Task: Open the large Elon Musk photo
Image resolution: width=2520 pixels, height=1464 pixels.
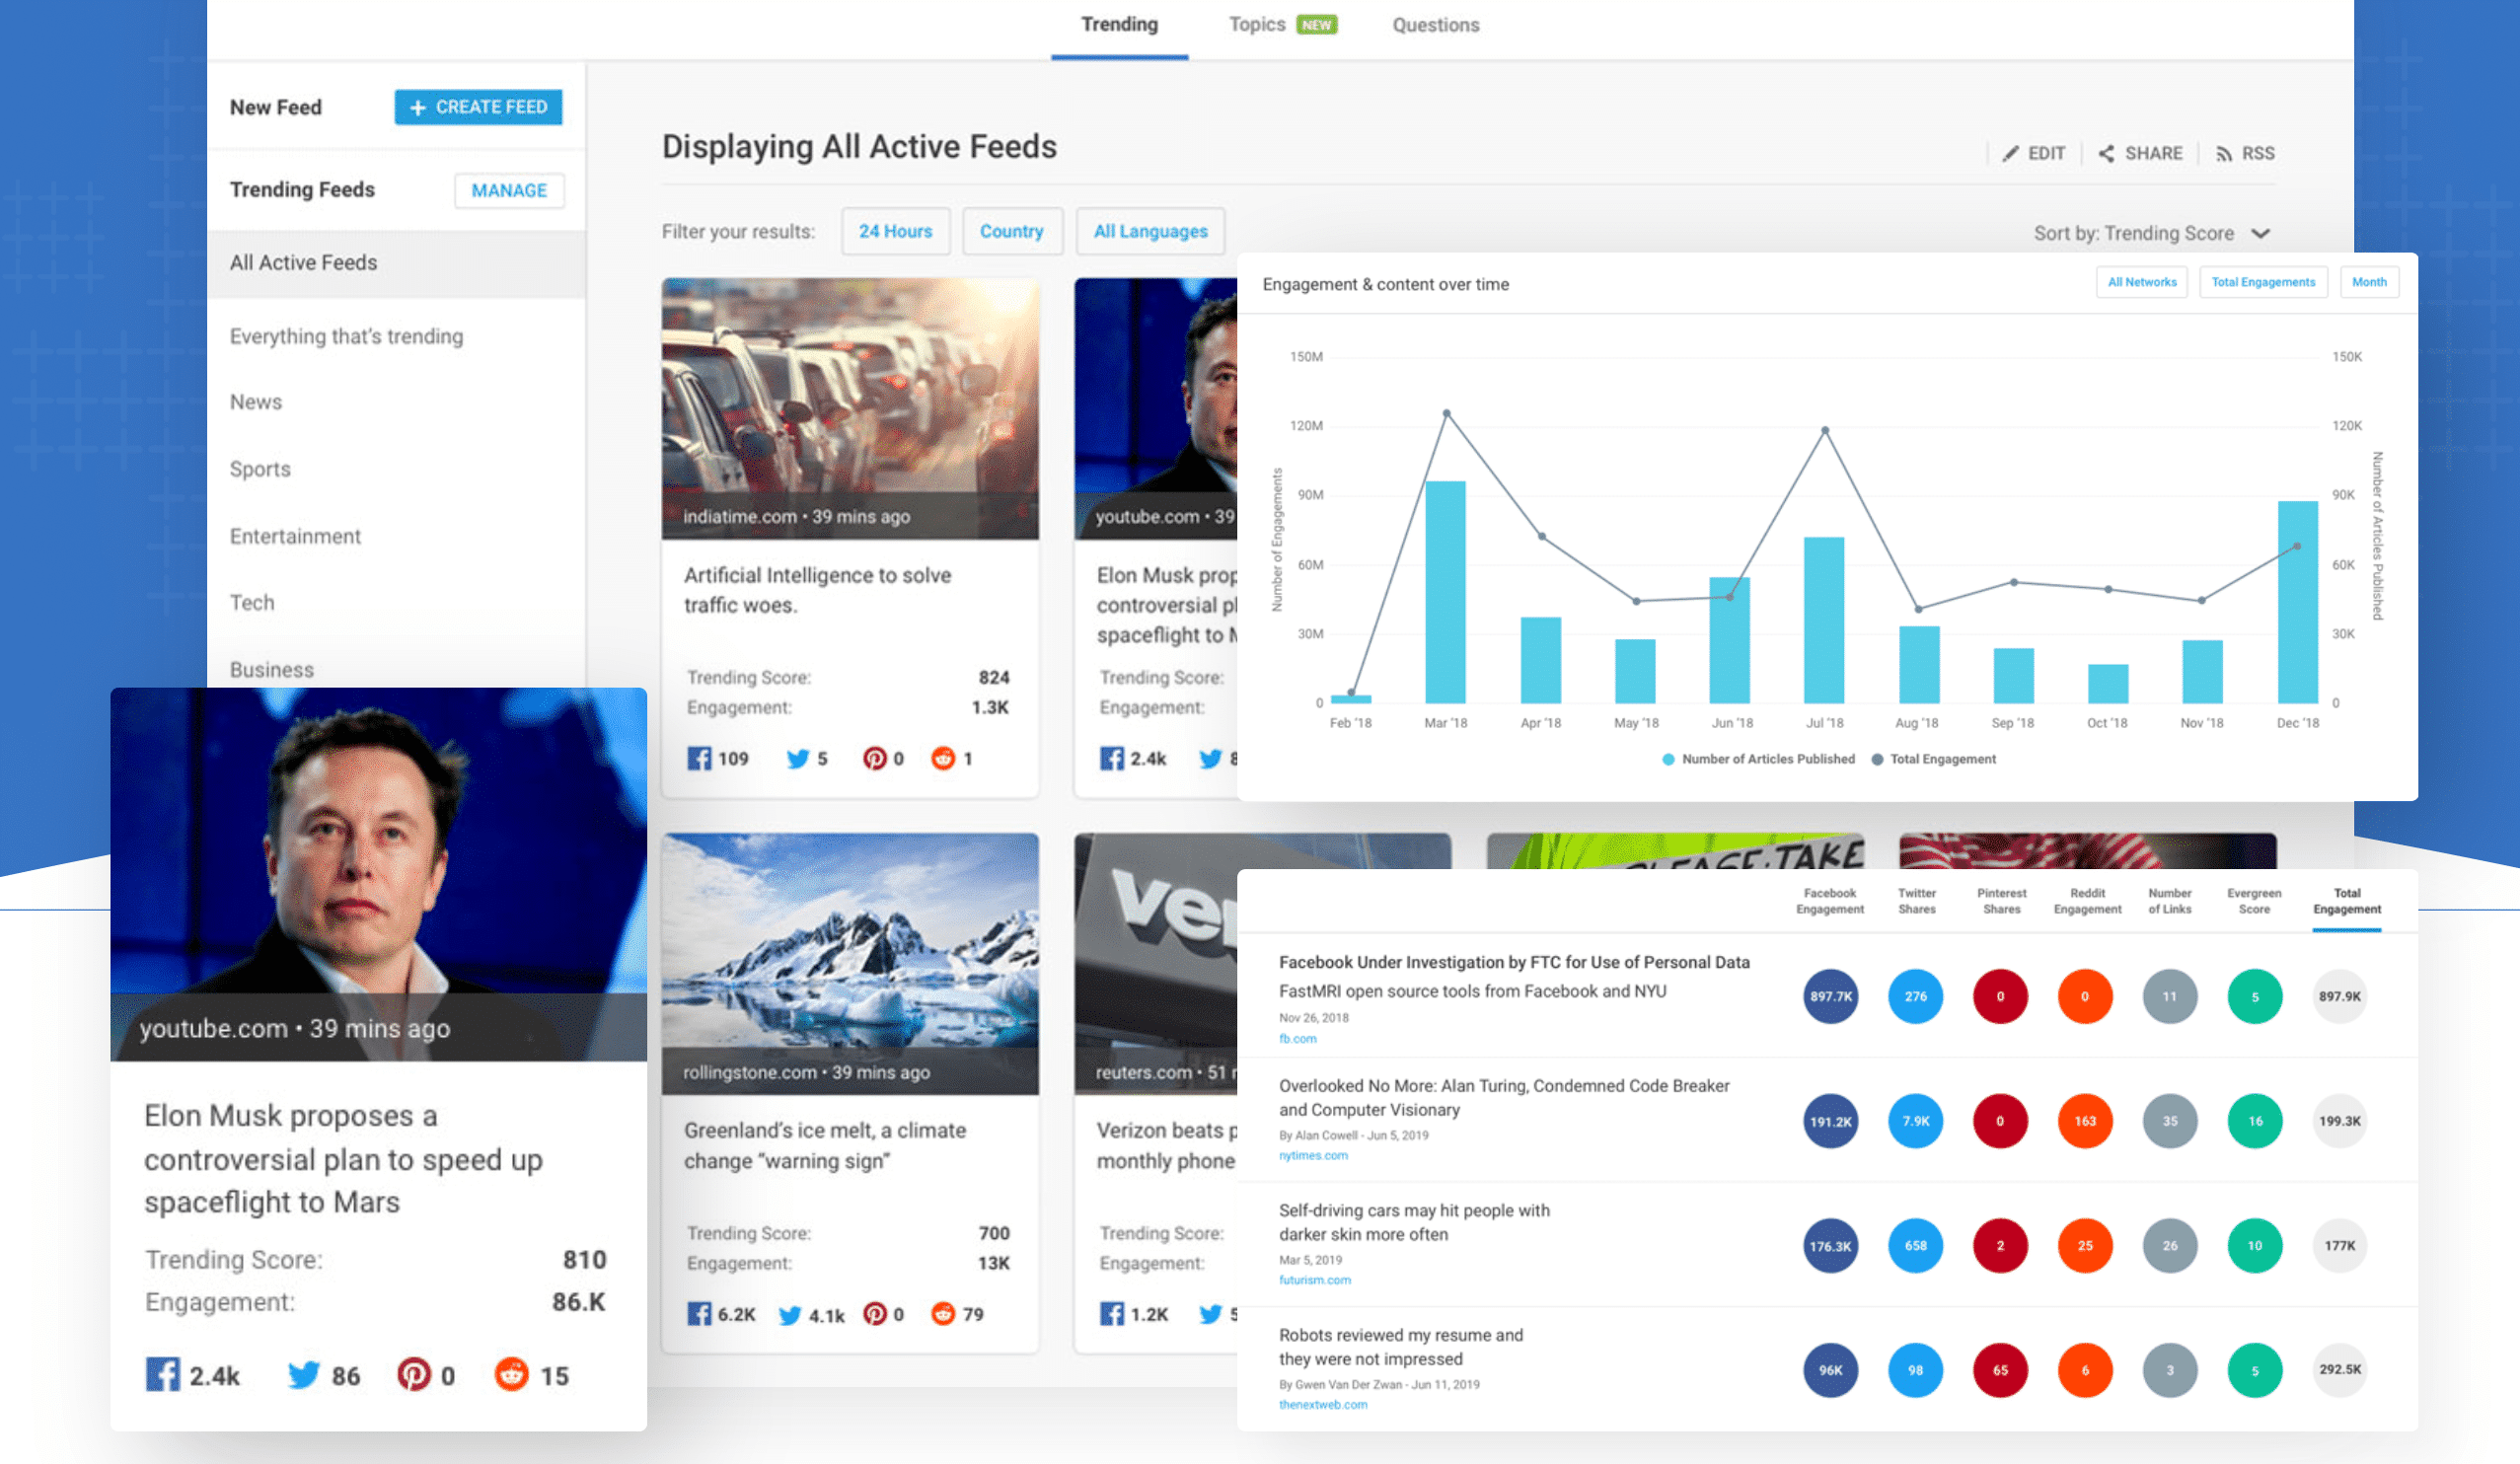Action: (378, 874)
